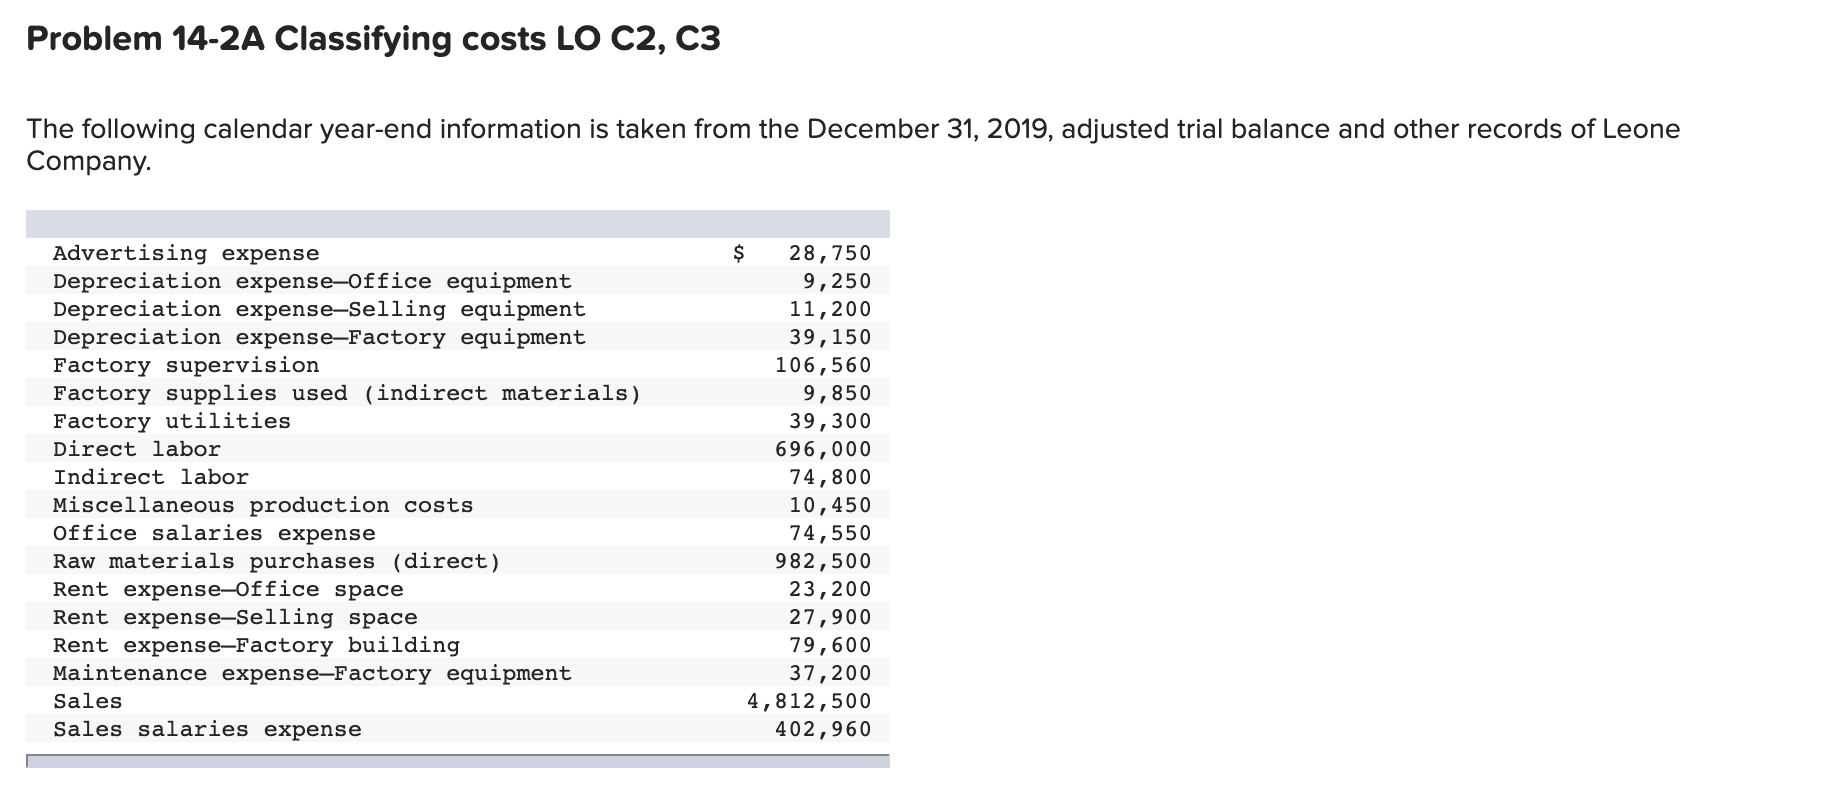Select the "Advertising expense" row label
This screenshot has width=1824, height=798.
[186, 254]
